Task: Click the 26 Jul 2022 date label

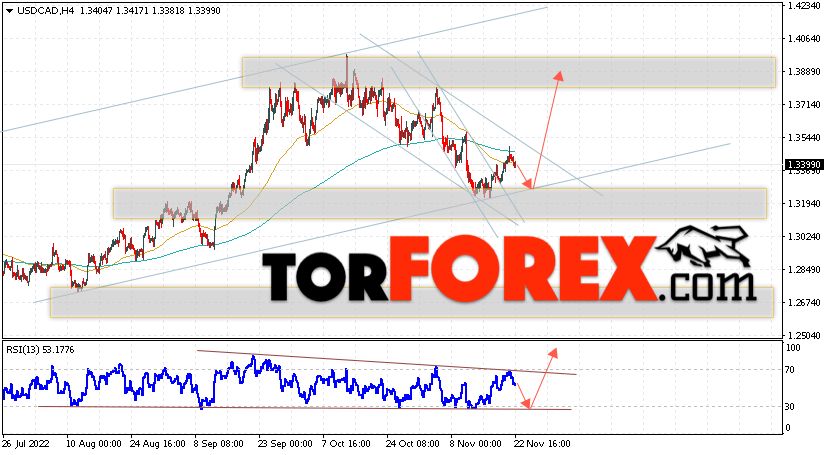Action: [25, 444]
